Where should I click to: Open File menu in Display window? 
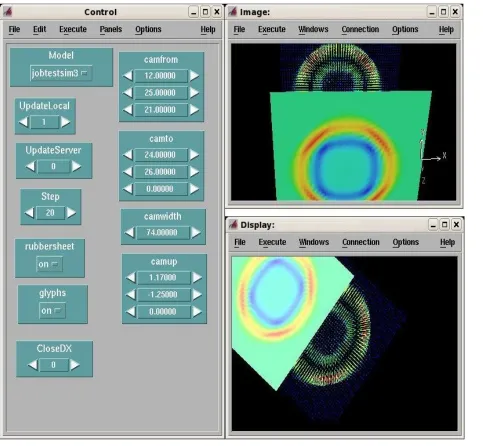[x=240, y=242]
